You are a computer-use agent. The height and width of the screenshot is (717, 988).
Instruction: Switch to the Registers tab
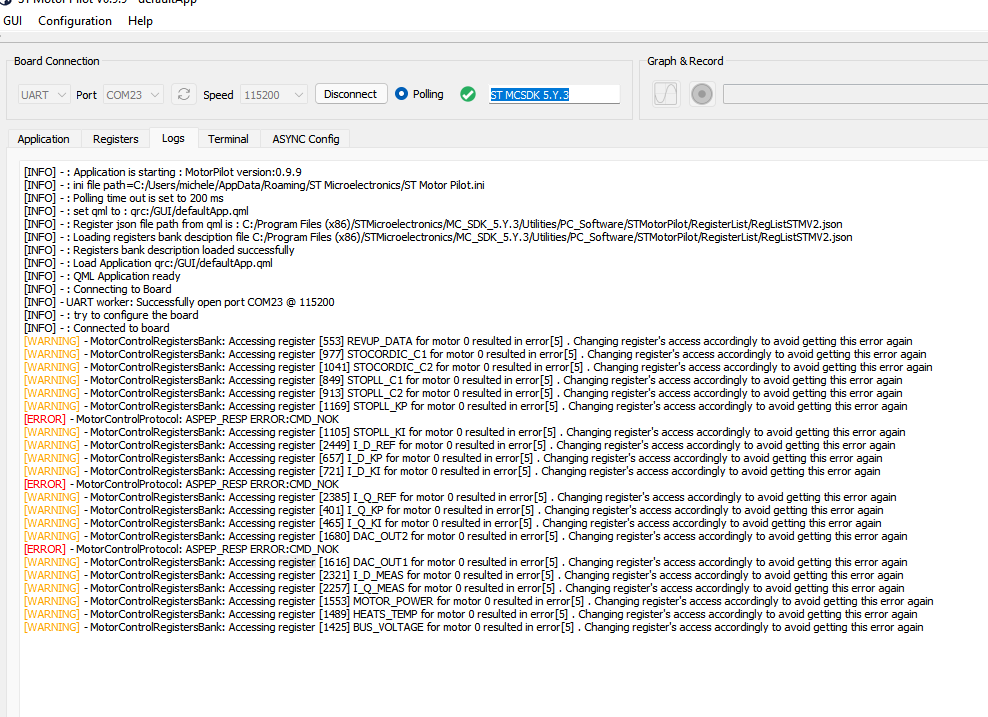click(x=115, y=139)
